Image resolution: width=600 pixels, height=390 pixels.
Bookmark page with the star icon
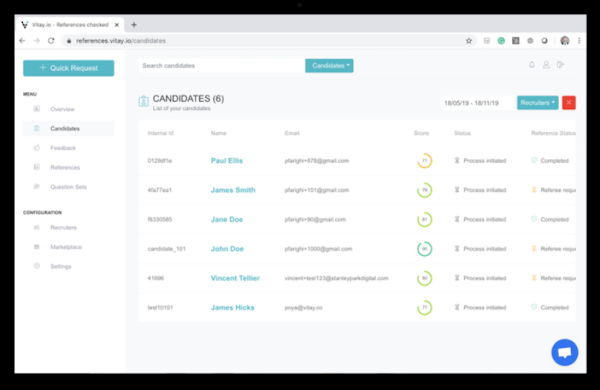click(x=468, y=41)
